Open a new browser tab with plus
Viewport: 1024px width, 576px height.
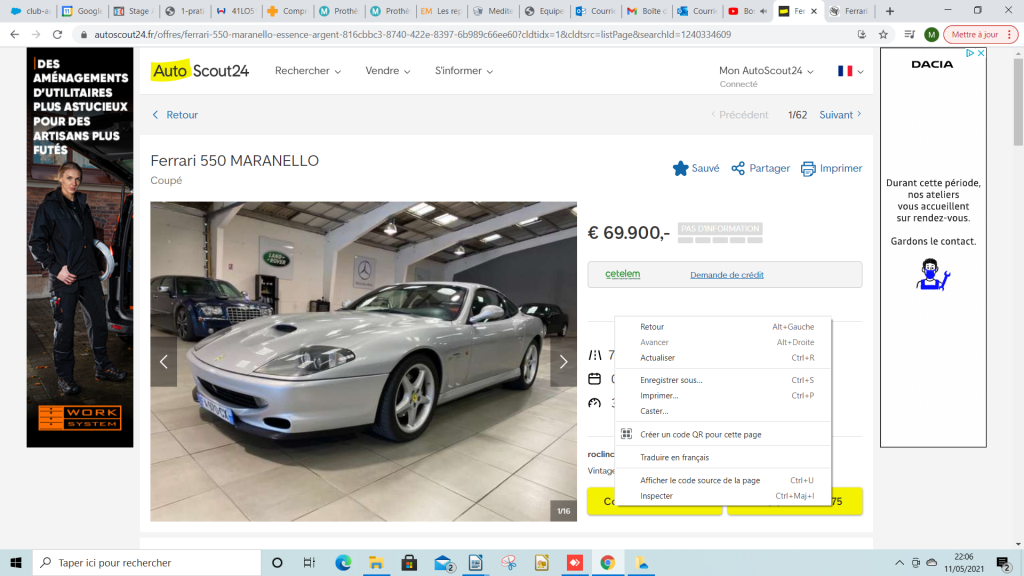pyautogui.click(x=889, y=11)
